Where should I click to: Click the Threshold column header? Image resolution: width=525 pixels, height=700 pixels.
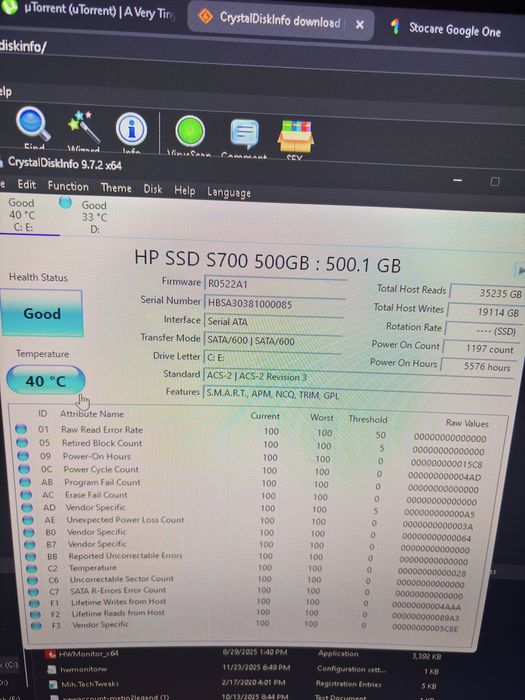coord(368,419)
